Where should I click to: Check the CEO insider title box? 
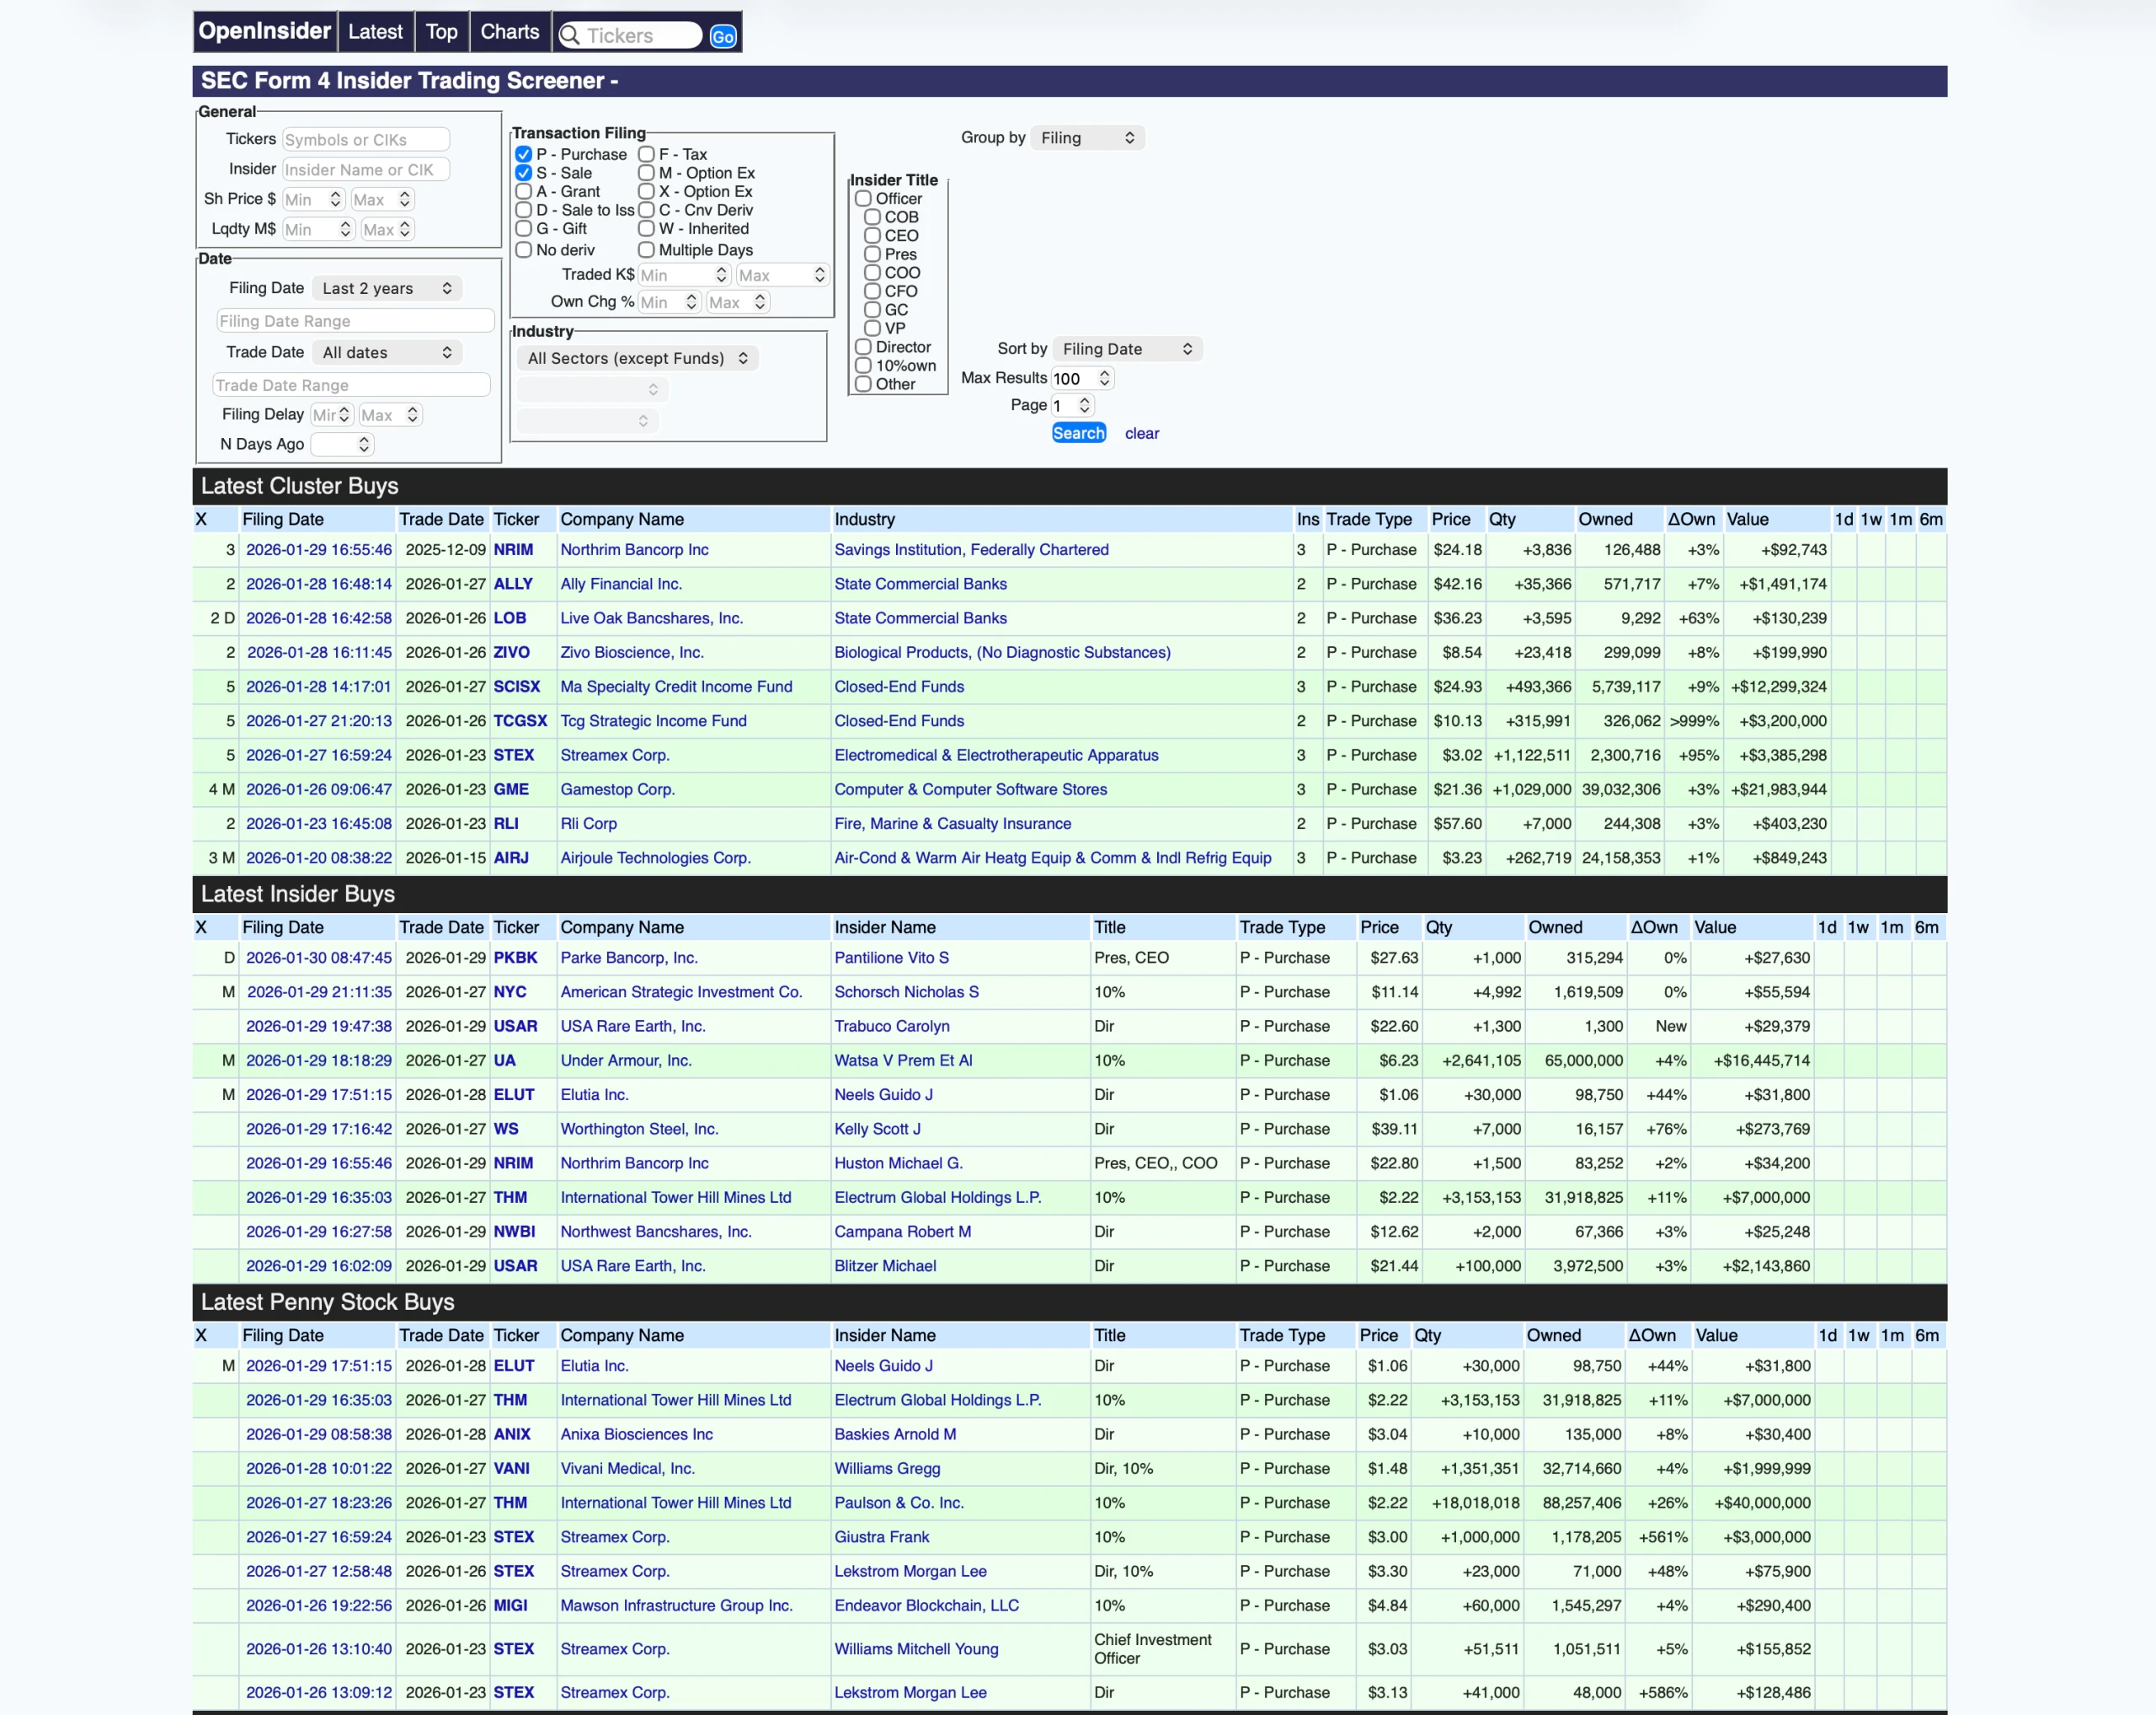(x=872, y=236)
